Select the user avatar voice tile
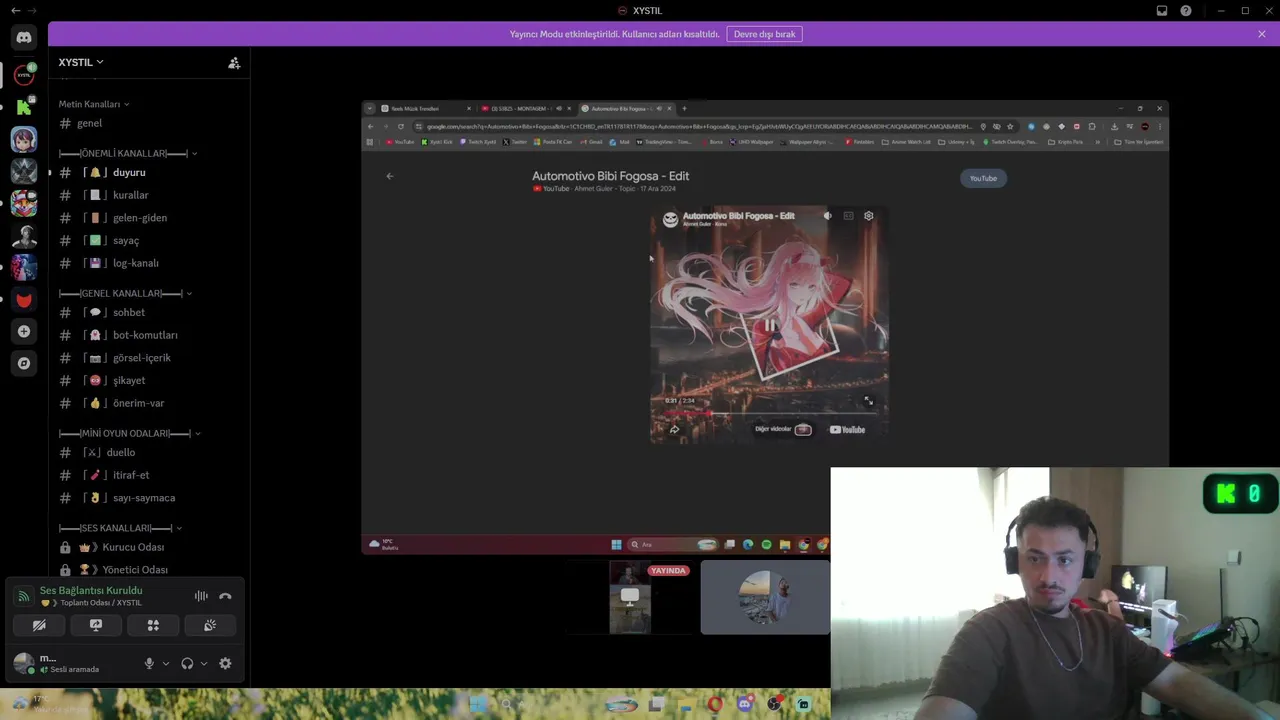This screenshot has width=1280, height=720. coord(765,597)
